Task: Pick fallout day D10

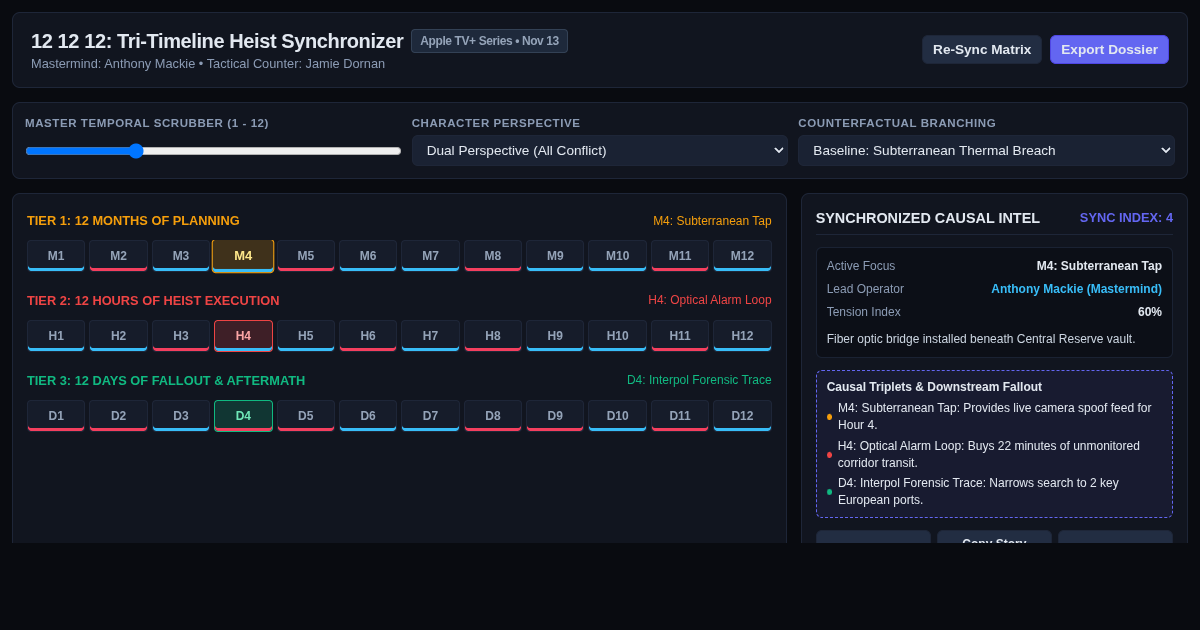Action: (617, 416)
